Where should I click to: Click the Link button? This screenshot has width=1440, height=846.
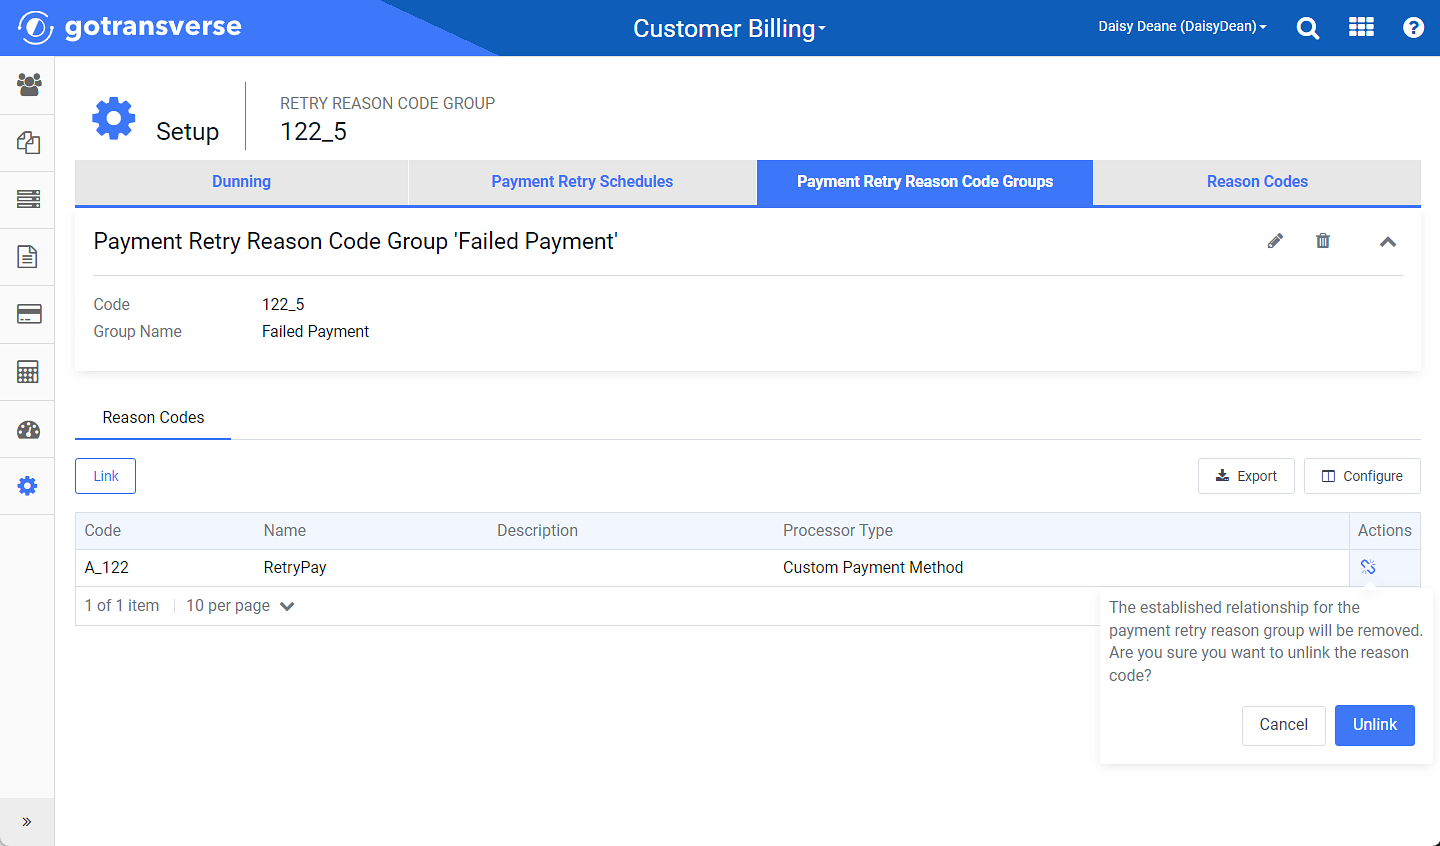coord(106,476)
